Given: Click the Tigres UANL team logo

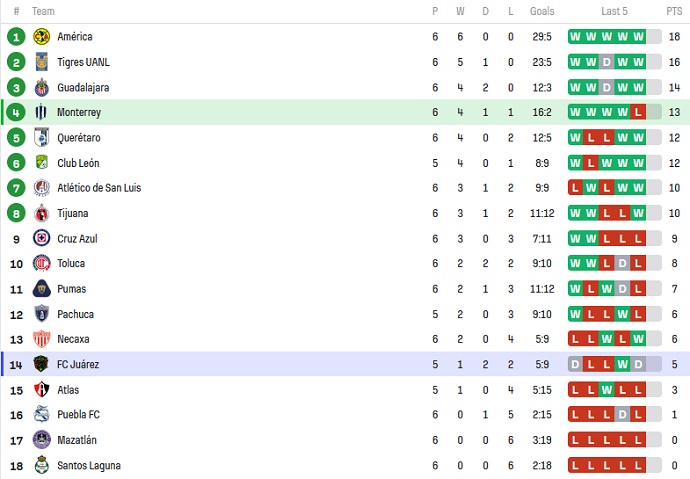Looking at the screenshot, I should pos(41,62).
